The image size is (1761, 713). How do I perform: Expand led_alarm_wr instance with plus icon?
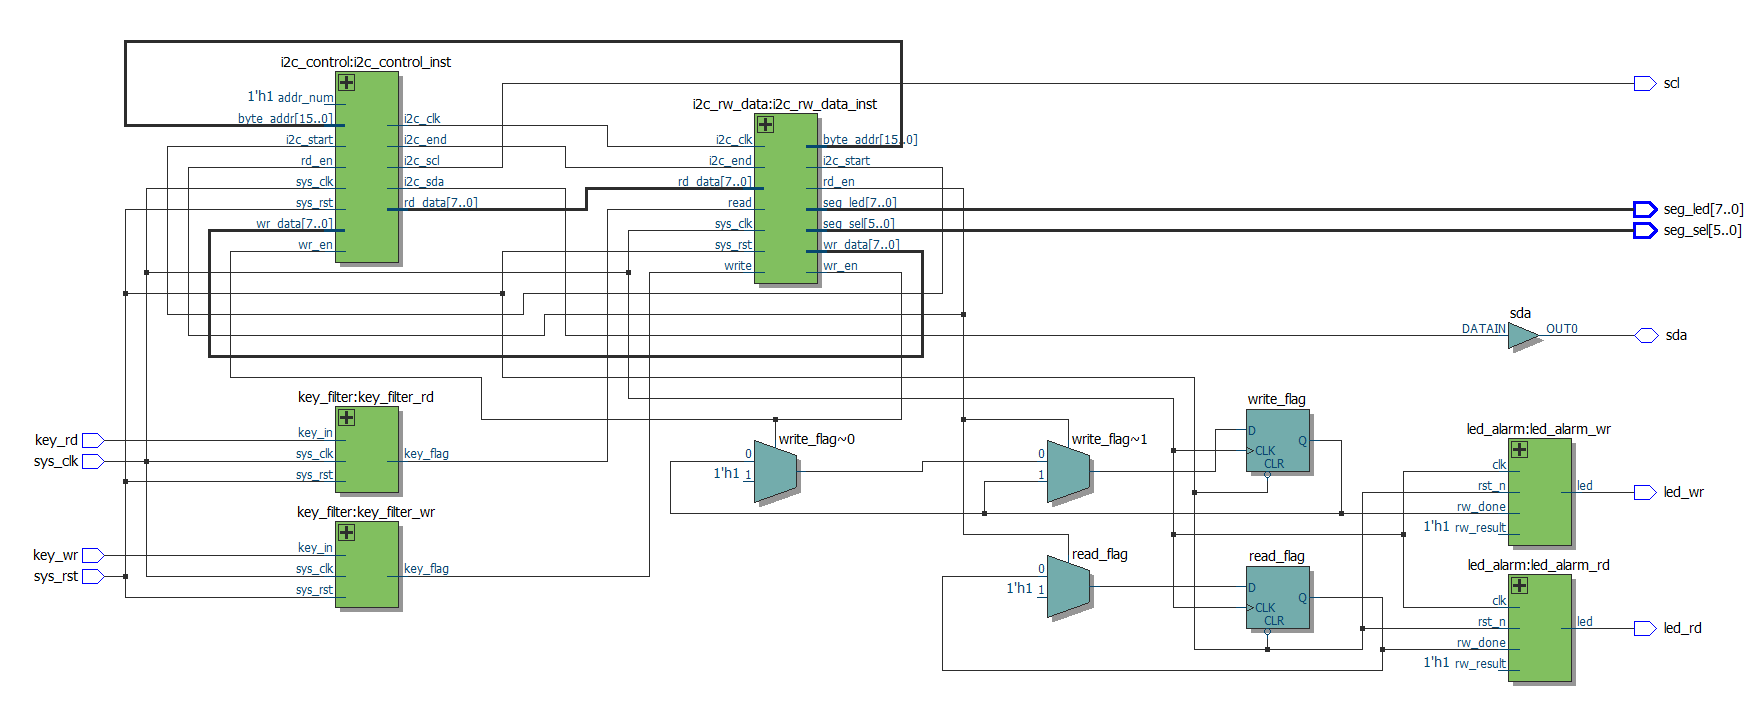coord(1519,449)
